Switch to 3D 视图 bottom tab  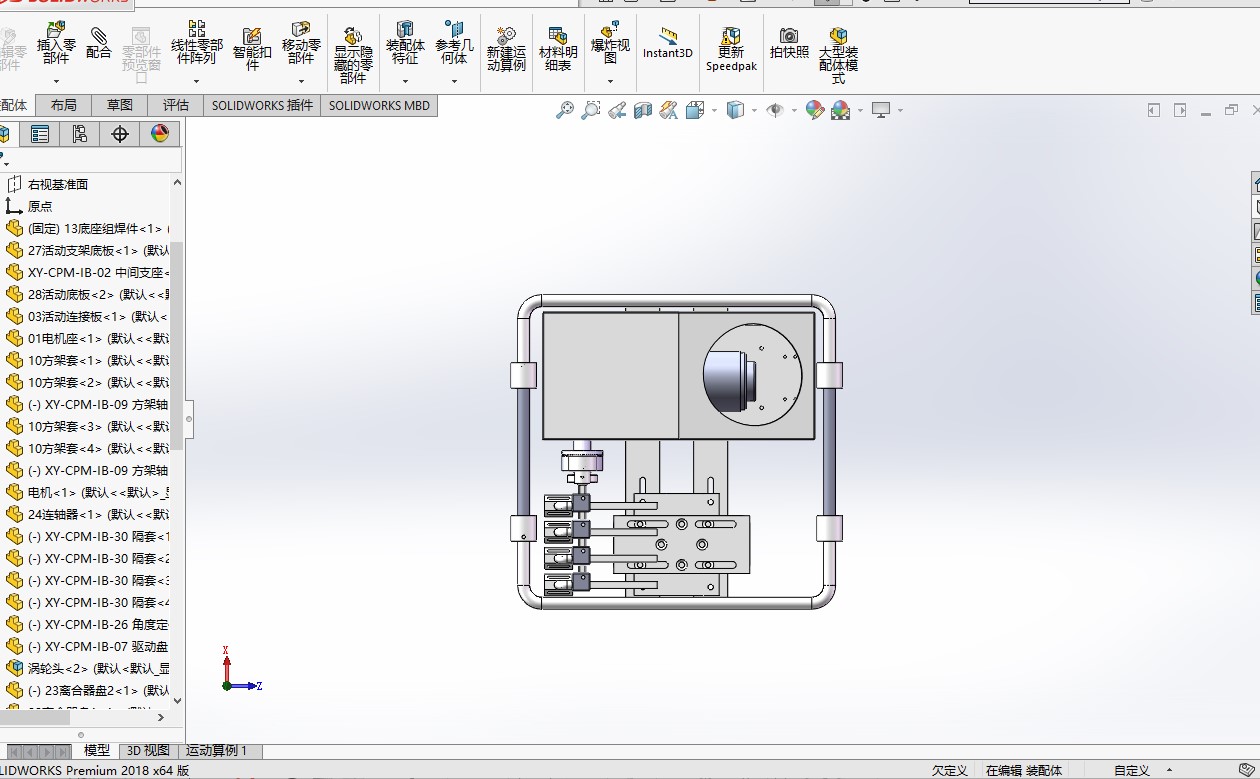coord(148,750)
